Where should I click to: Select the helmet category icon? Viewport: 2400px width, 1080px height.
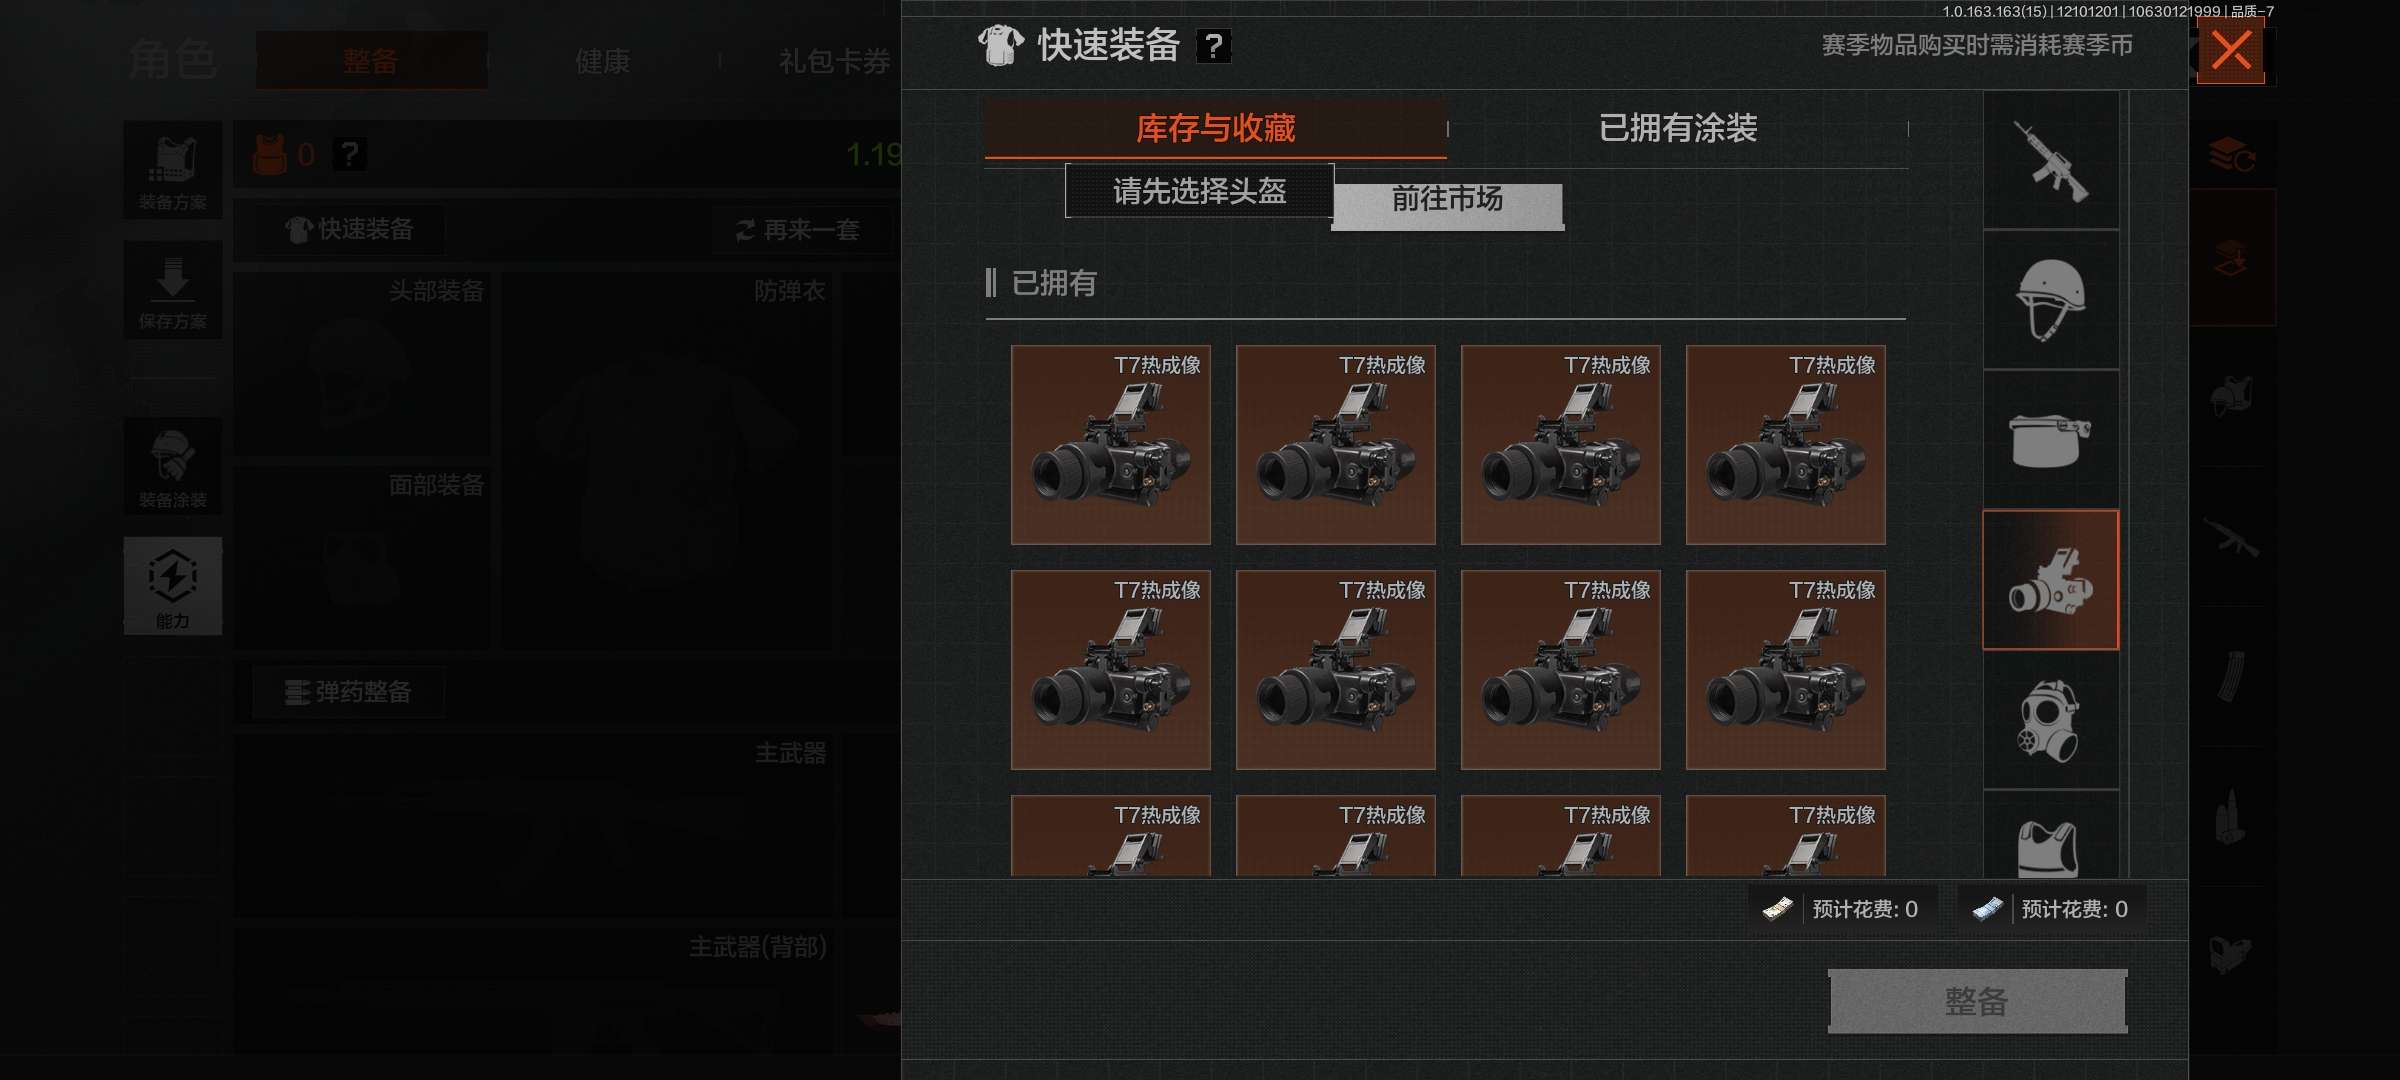click(2051, 300)
